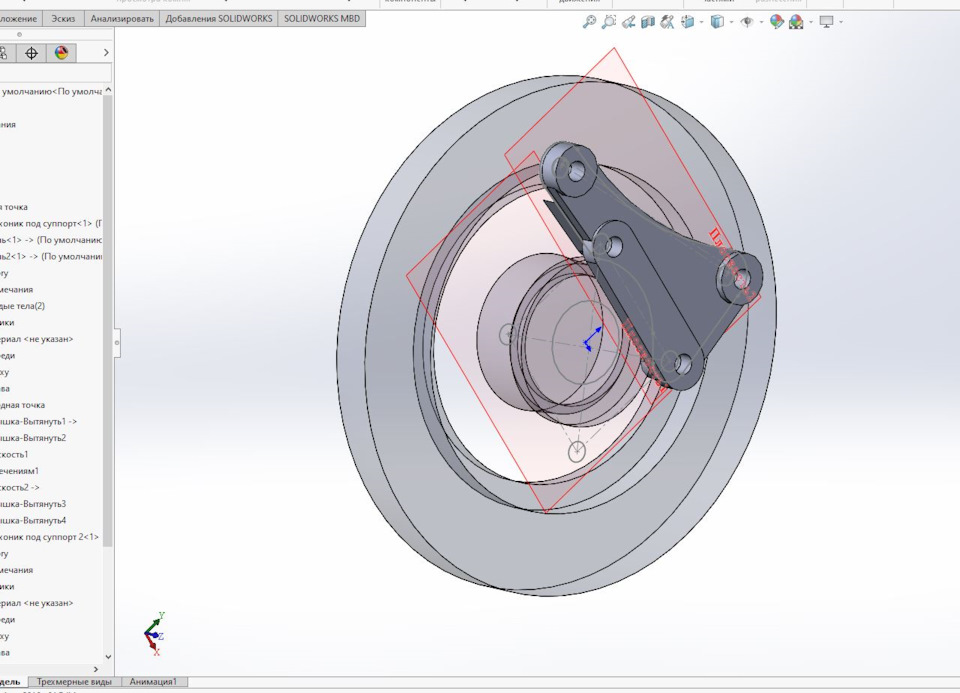
Task: Select the 'коник под суппорт 2<1>' component
Action: [x=50, y=538]
